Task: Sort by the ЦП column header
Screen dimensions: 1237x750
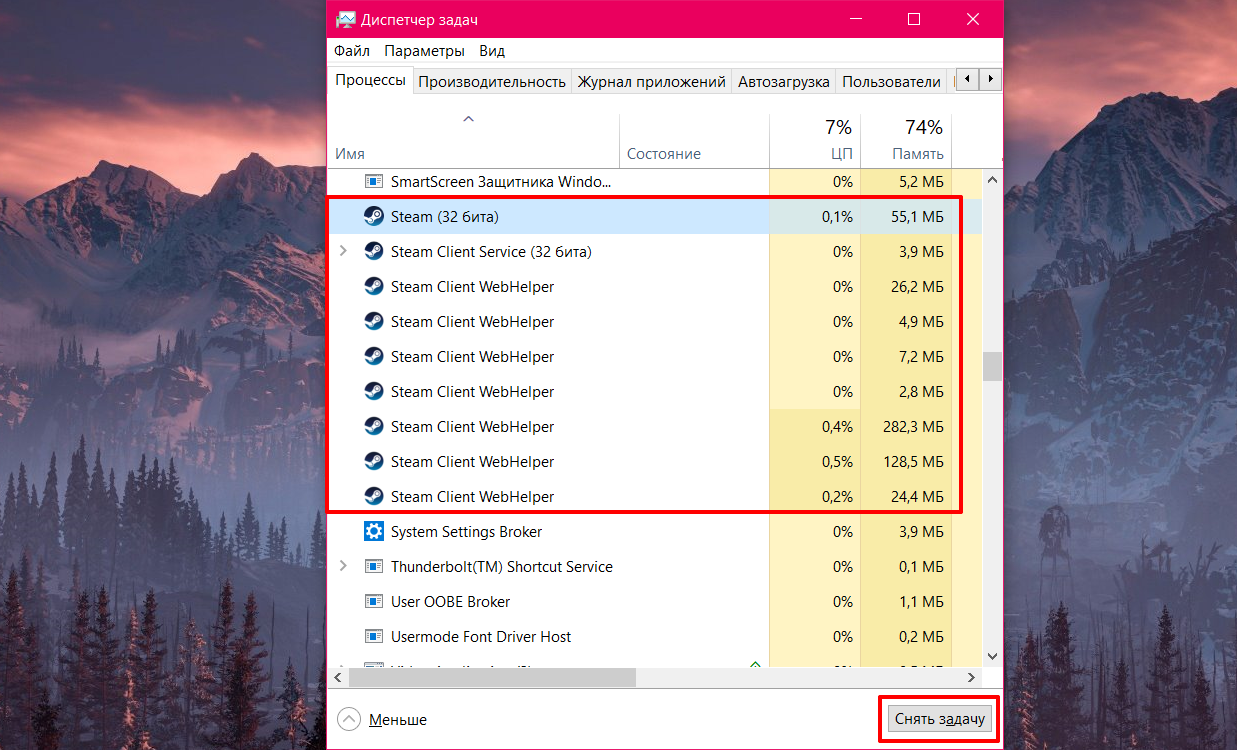Action: [815, 141]
